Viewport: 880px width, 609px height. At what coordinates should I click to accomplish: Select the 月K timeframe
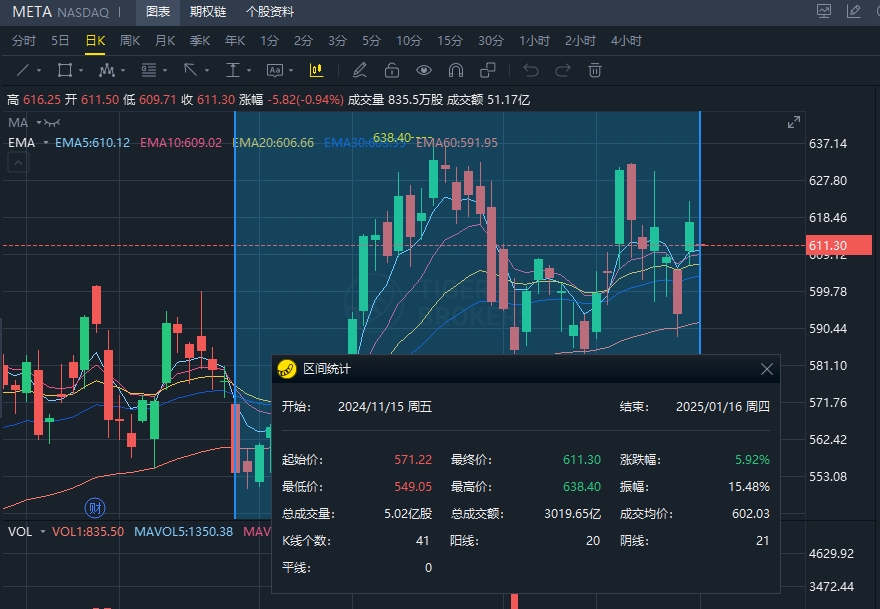(x=165, y=40)
